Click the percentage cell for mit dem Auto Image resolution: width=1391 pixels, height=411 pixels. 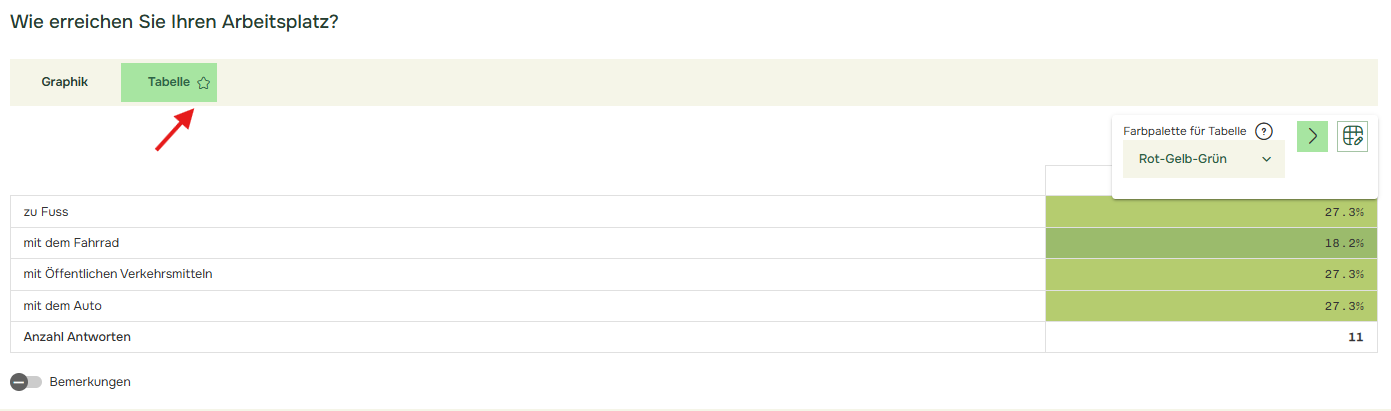point(1212,306)
